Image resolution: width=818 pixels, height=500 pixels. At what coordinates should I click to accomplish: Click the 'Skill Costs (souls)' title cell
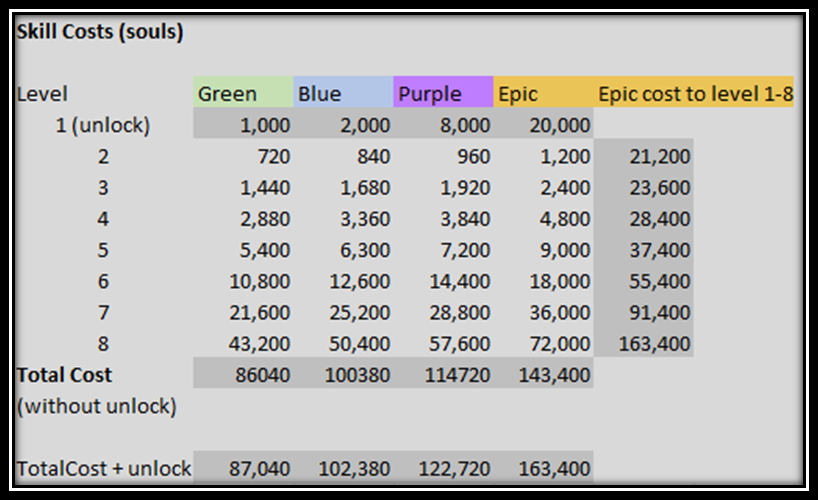coord(100,31)
